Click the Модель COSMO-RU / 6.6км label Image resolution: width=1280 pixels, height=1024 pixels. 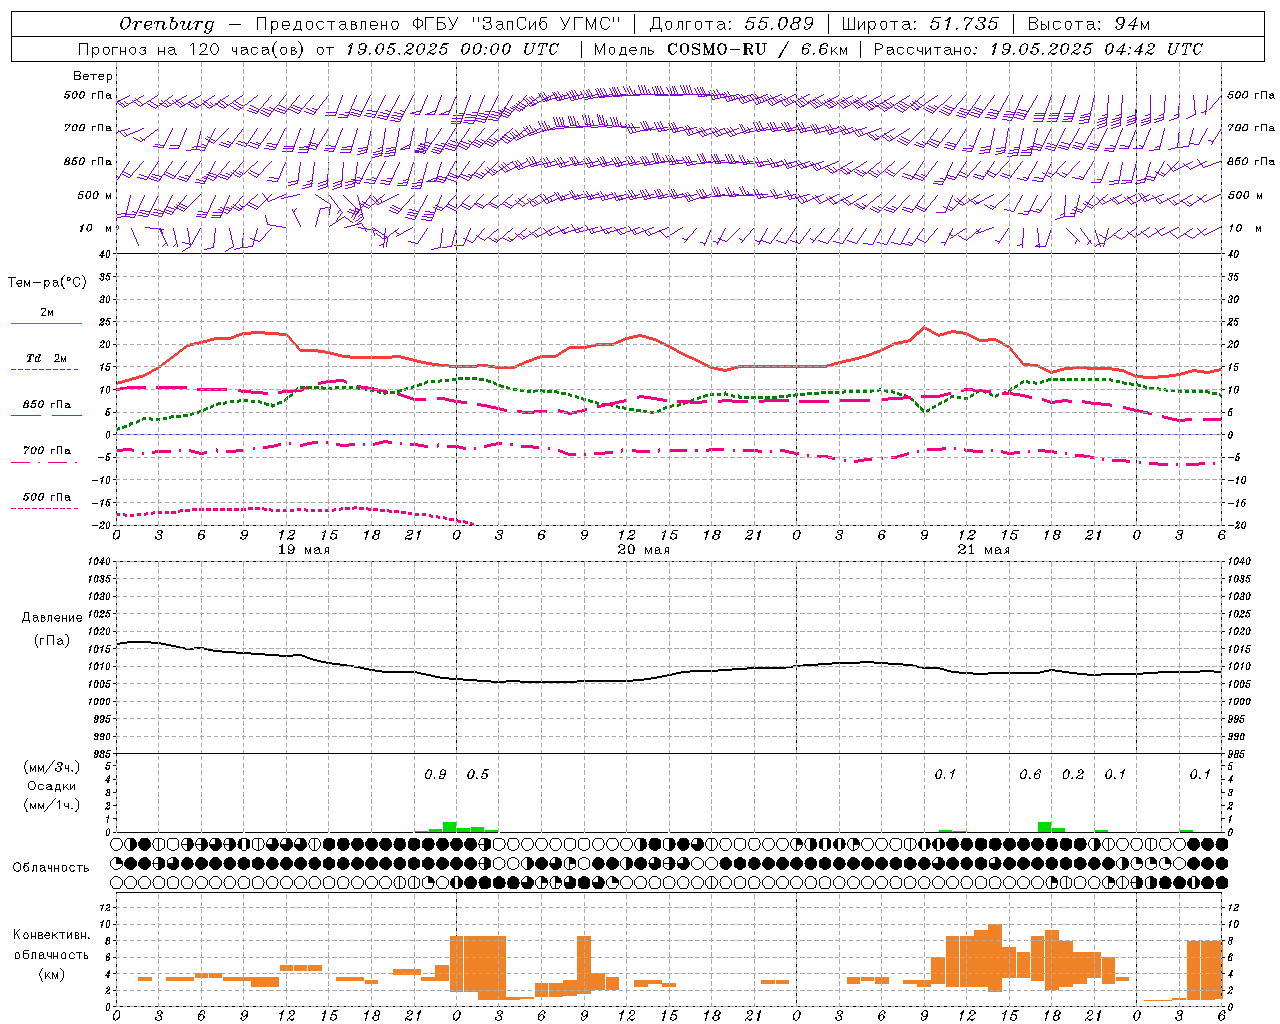click(720, 49)
